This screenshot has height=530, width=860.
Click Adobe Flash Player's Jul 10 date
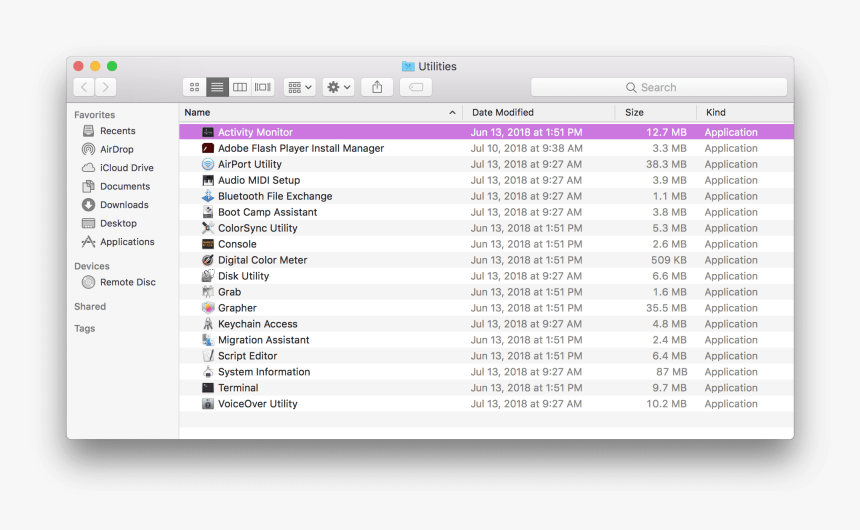coord(527,148)
